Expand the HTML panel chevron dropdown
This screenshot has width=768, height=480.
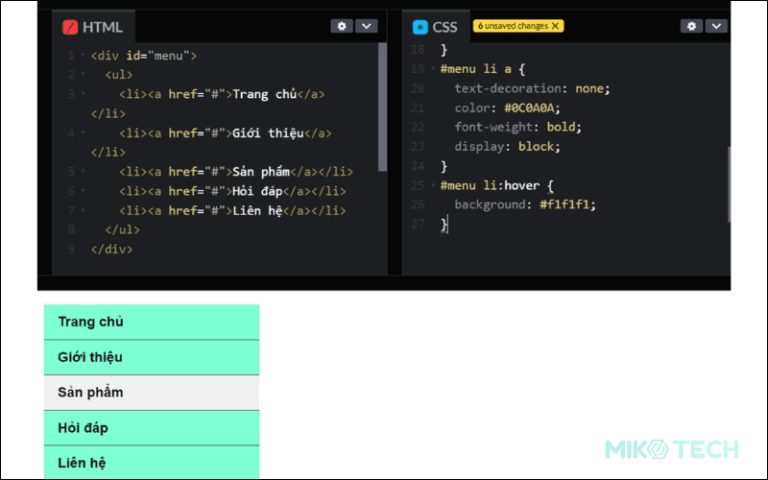coord(366,26)
